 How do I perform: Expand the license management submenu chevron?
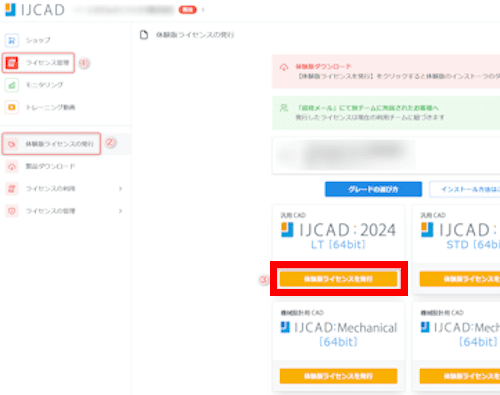point(120,211)
